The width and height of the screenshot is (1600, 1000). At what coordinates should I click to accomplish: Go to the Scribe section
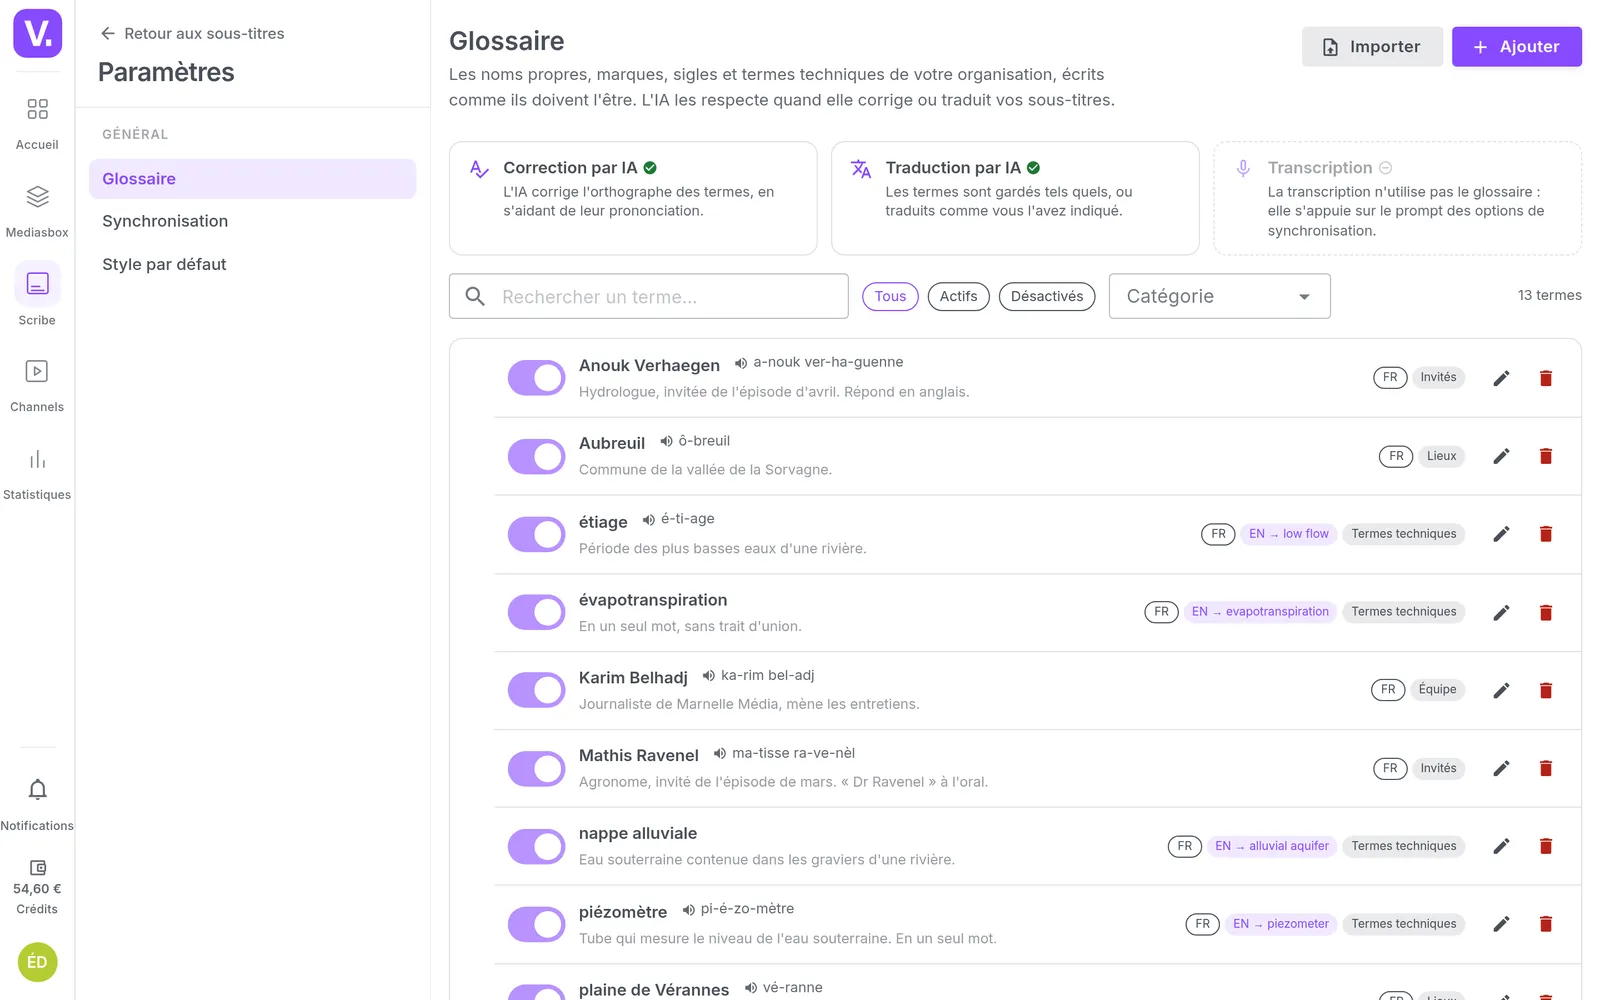click(37, 297)
